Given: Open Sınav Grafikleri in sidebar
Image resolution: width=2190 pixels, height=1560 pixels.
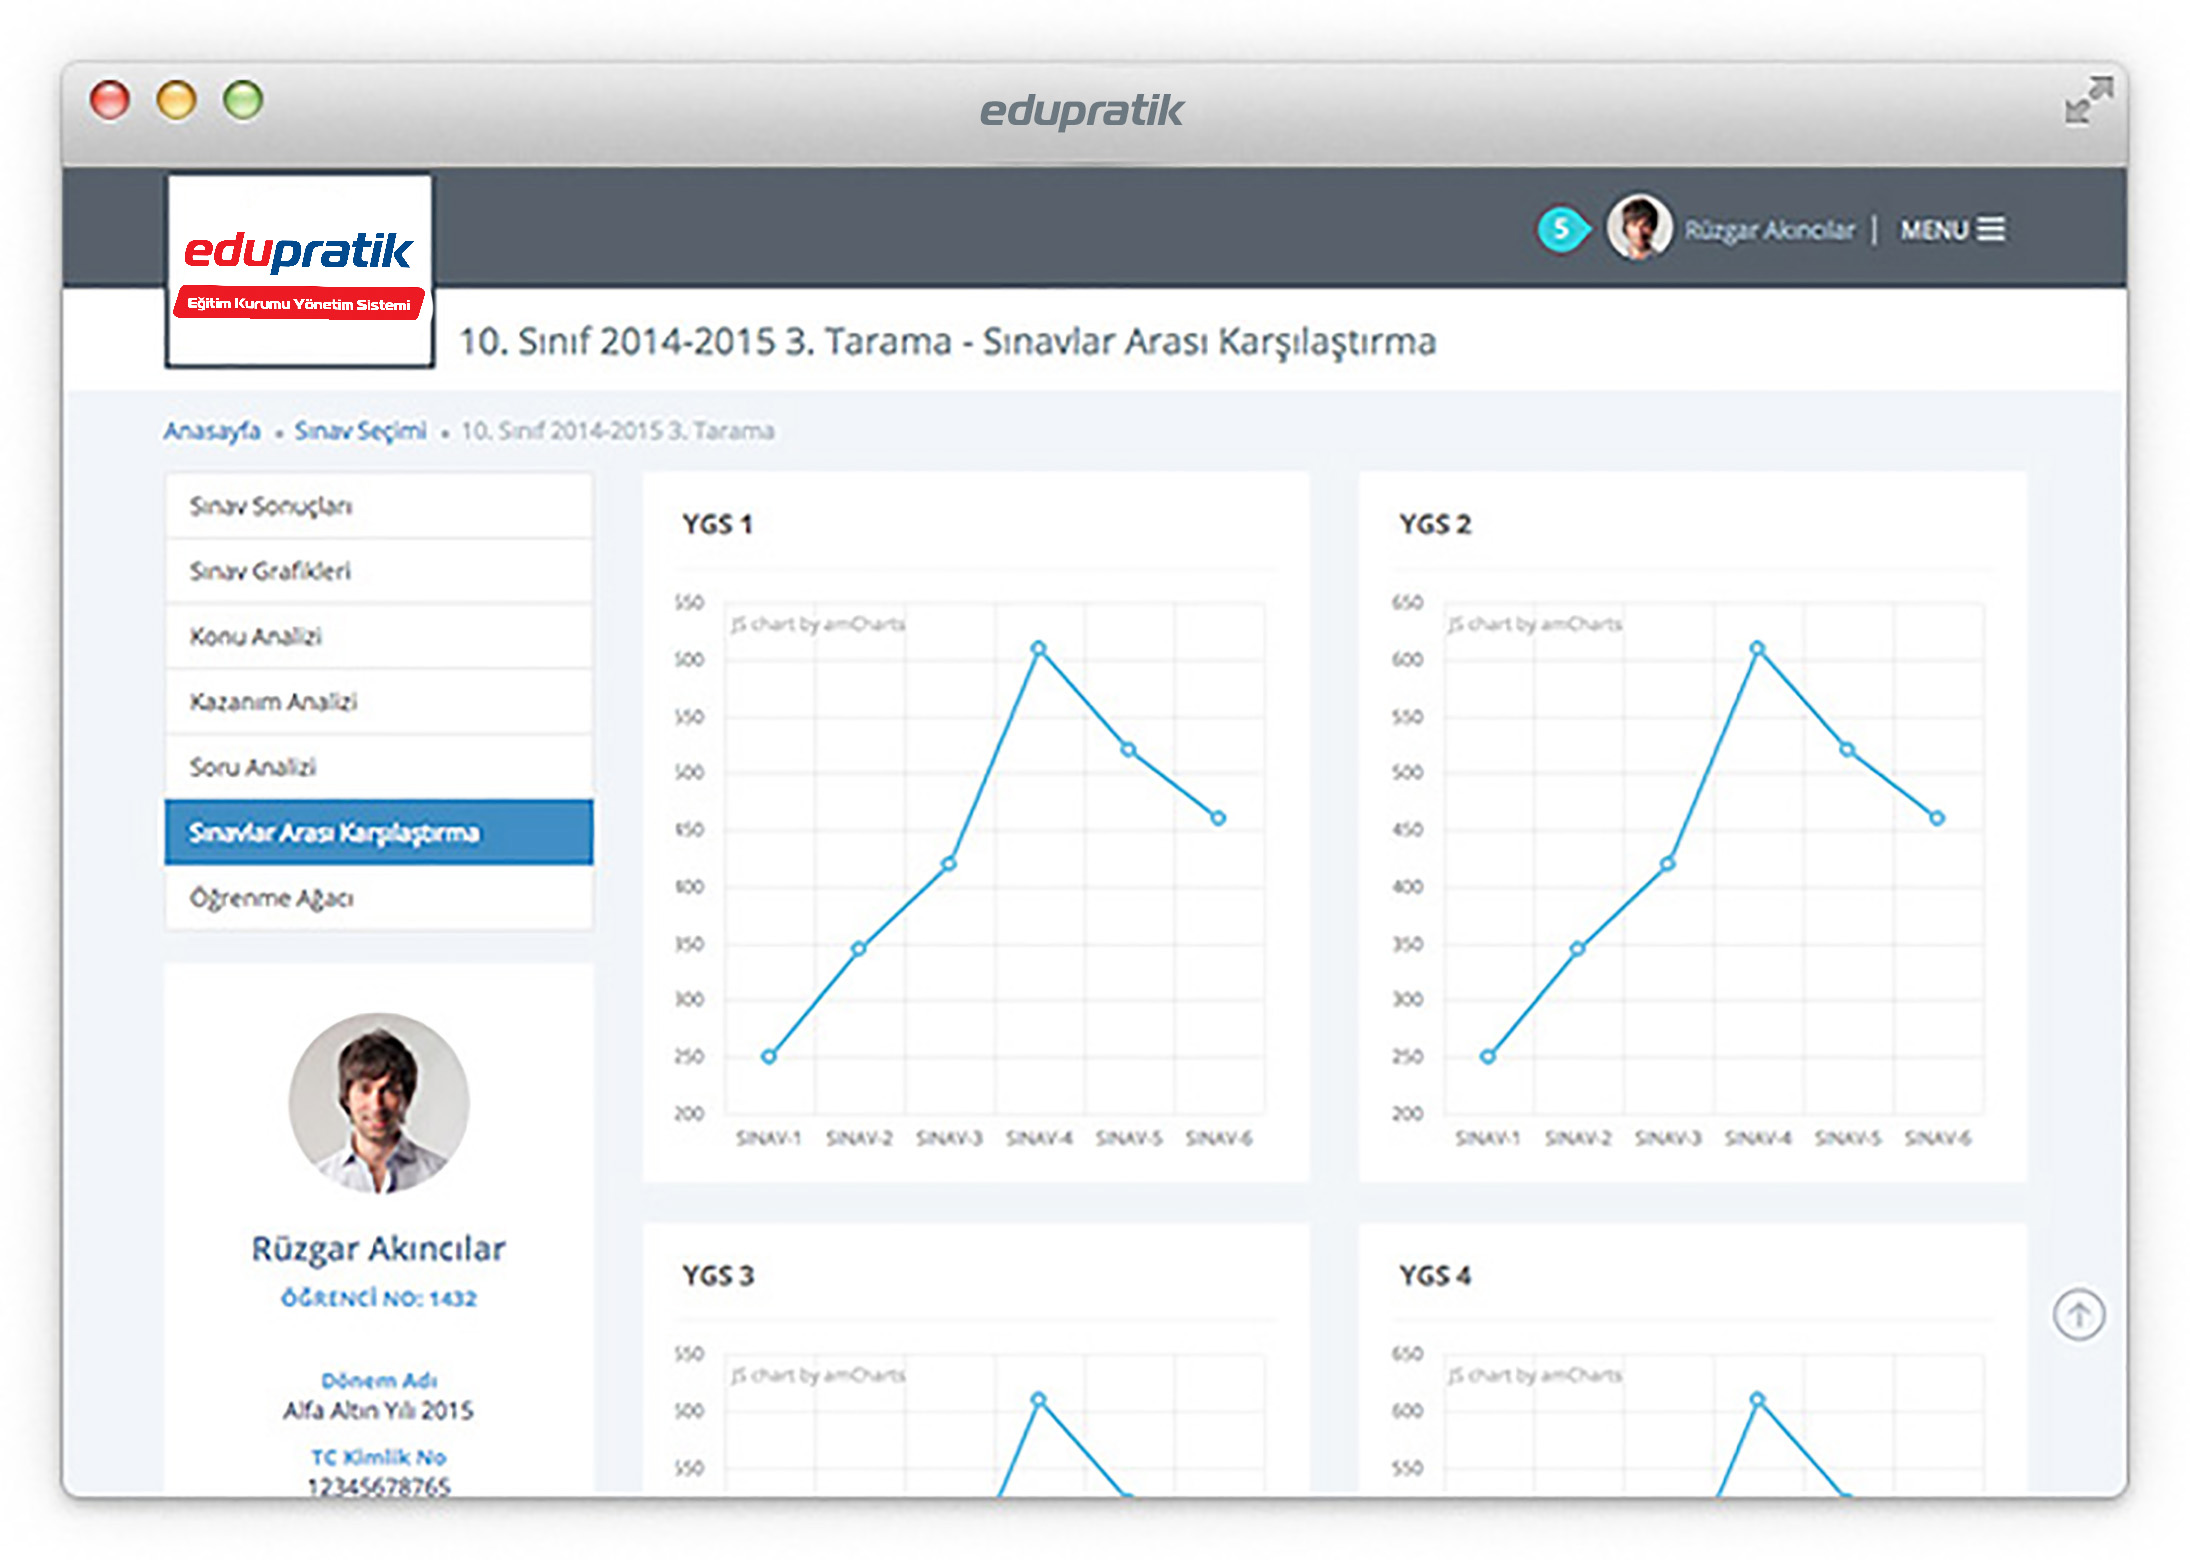Looking at the screenshot, I should (379, 571).
